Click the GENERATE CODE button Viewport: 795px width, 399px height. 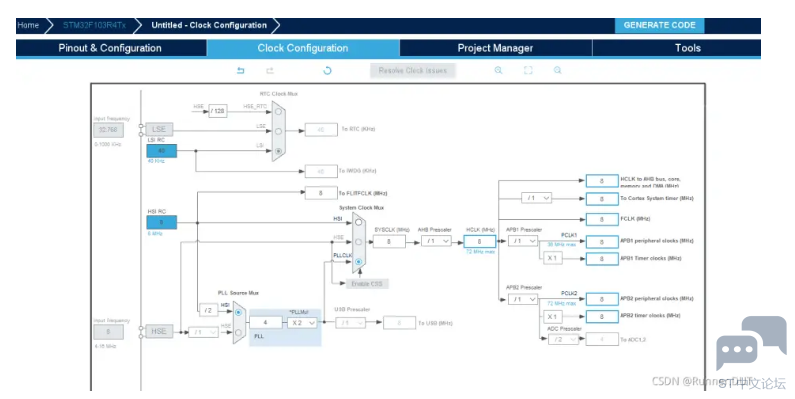pyautogui.click(x=659, y=25)
